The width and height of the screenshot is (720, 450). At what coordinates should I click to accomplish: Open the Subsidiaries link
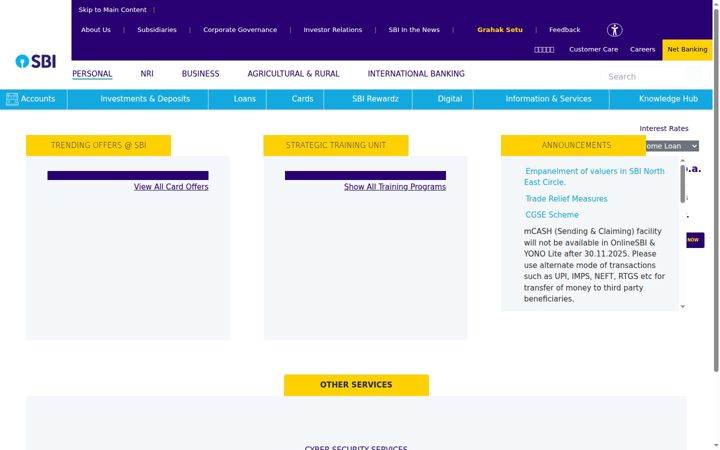(x=157, y=30)
